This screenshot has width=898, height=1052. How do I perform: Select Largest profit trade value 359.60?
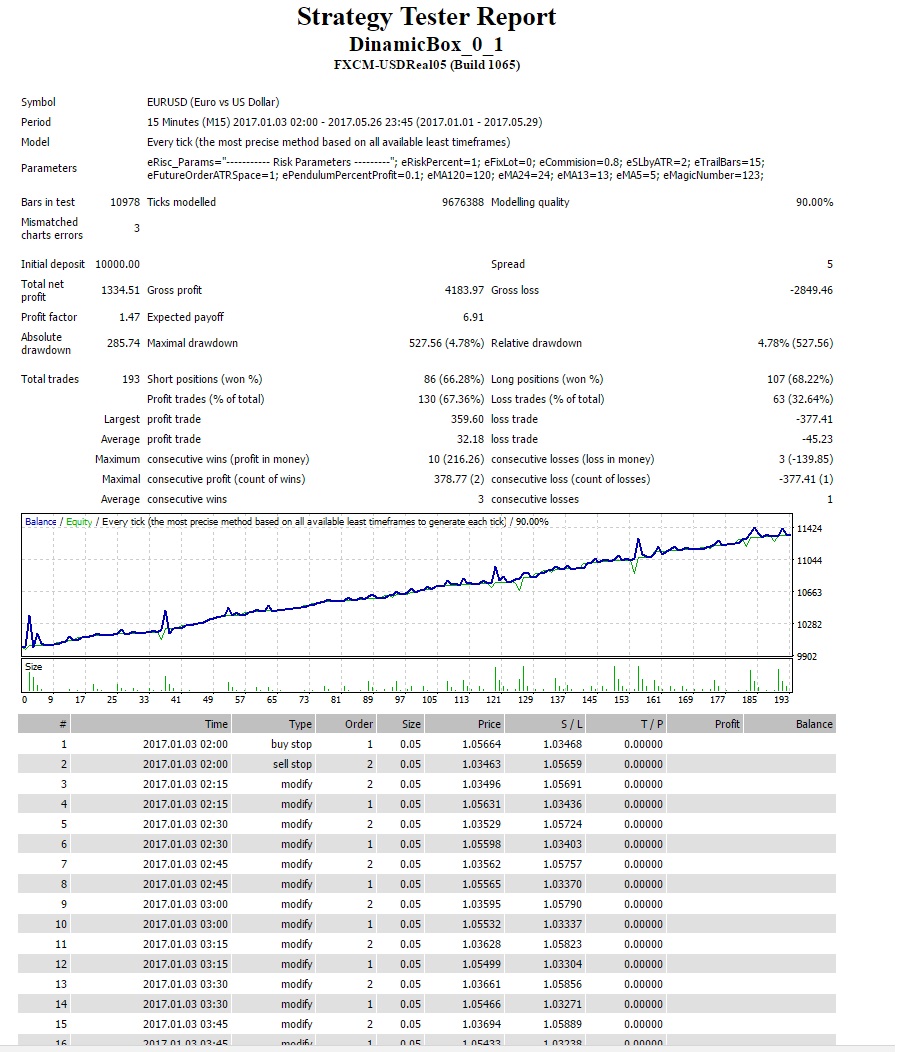pos(467,419)
